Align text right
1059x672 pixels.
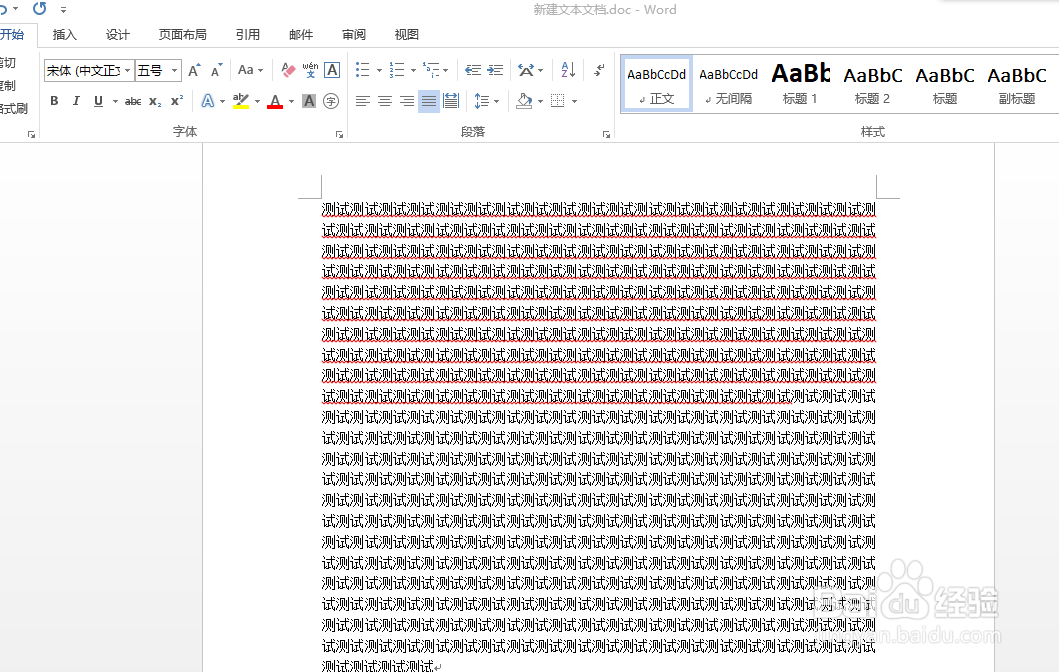407,101
